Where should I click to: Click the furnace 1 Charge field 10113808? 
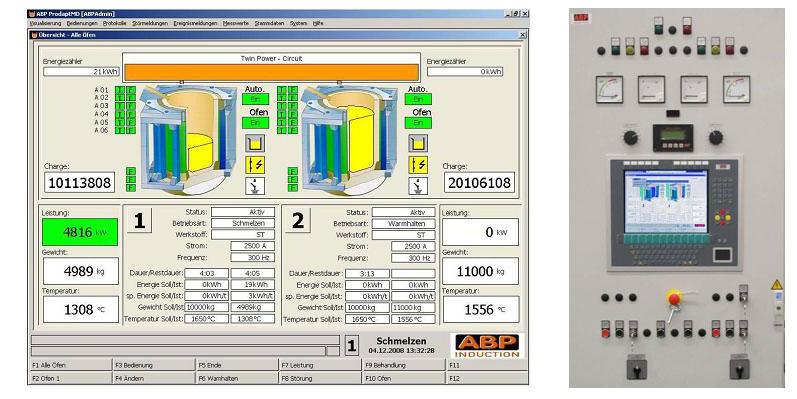pyautogui.click(x=80, y=182)
